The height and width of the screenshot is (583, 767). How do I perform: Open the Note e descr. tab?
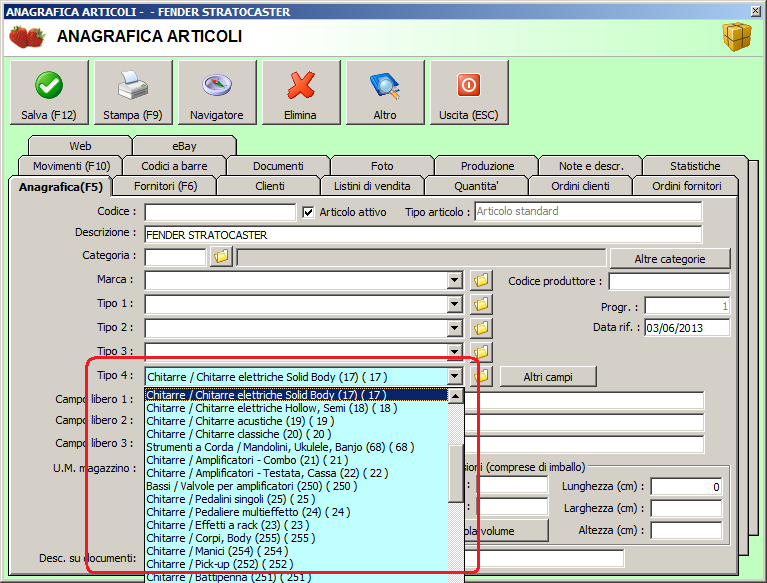point(591,166)
